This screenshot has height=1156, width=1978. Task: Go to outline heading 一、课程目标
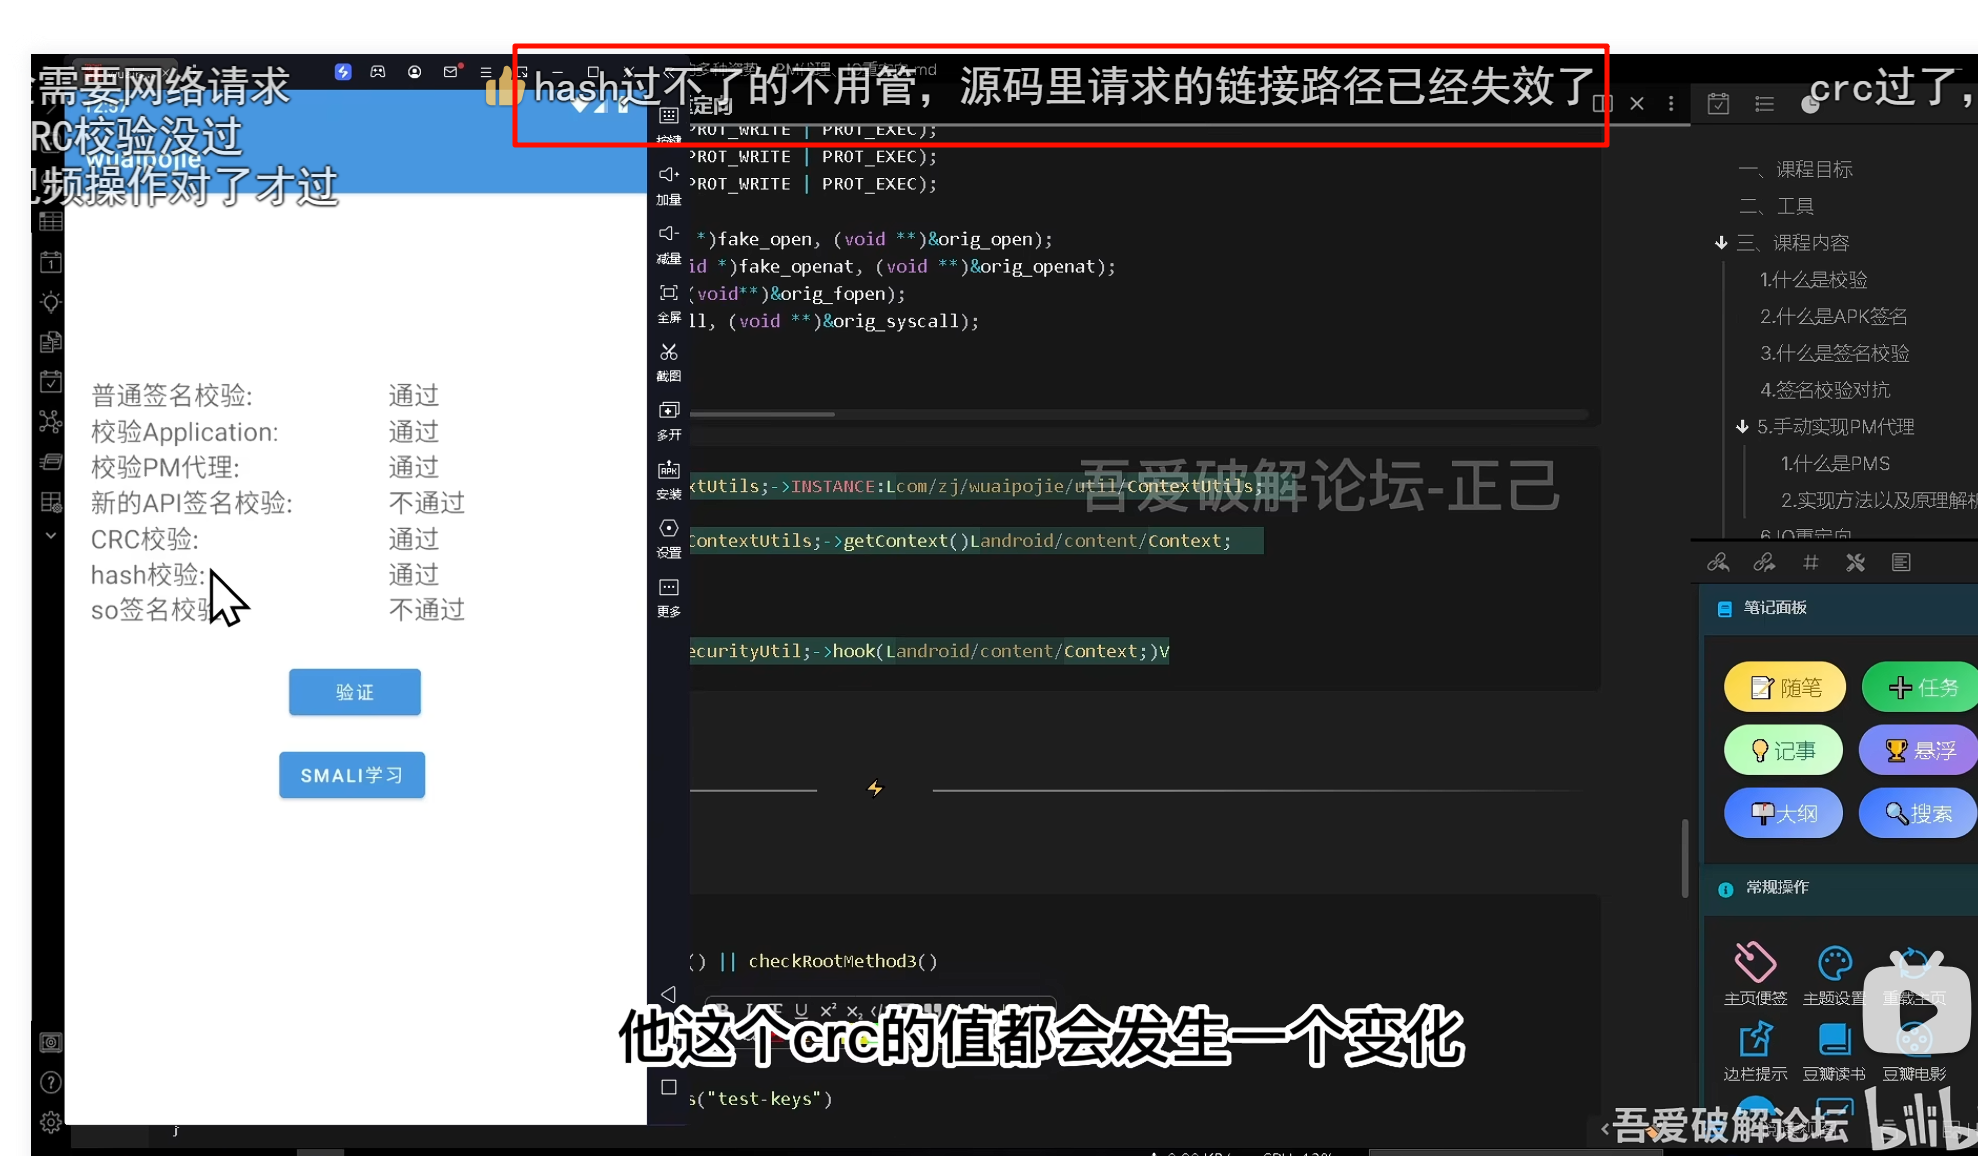pos(1796,169)
